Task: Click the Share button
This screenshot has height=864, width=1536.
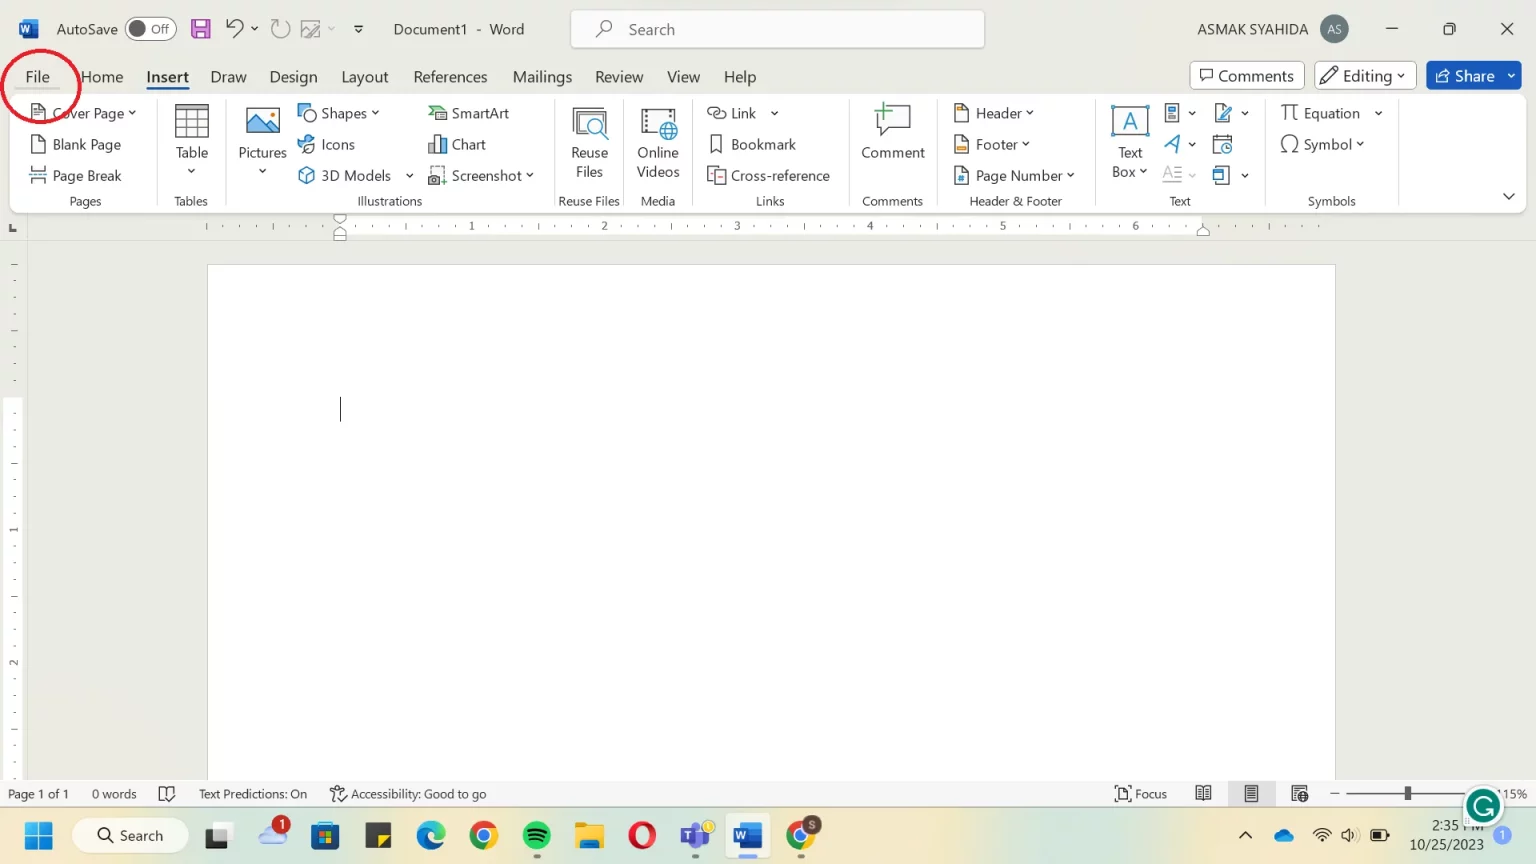Action: coord(1463,76)
